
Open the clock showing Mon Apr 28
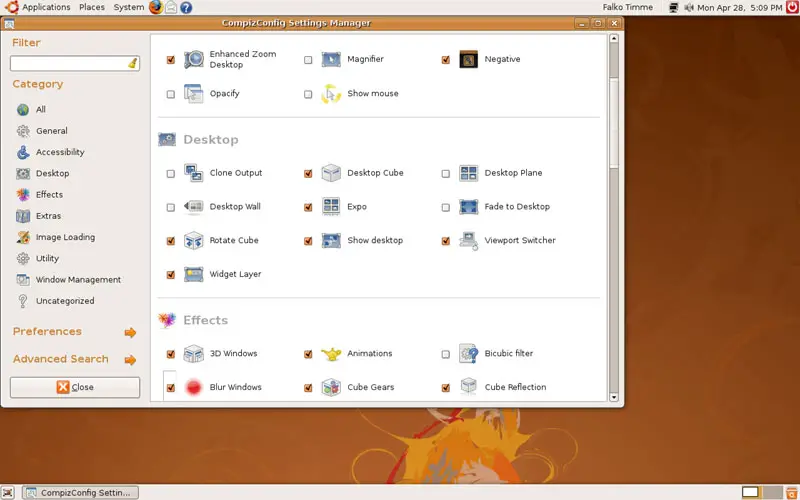[739, 8]
